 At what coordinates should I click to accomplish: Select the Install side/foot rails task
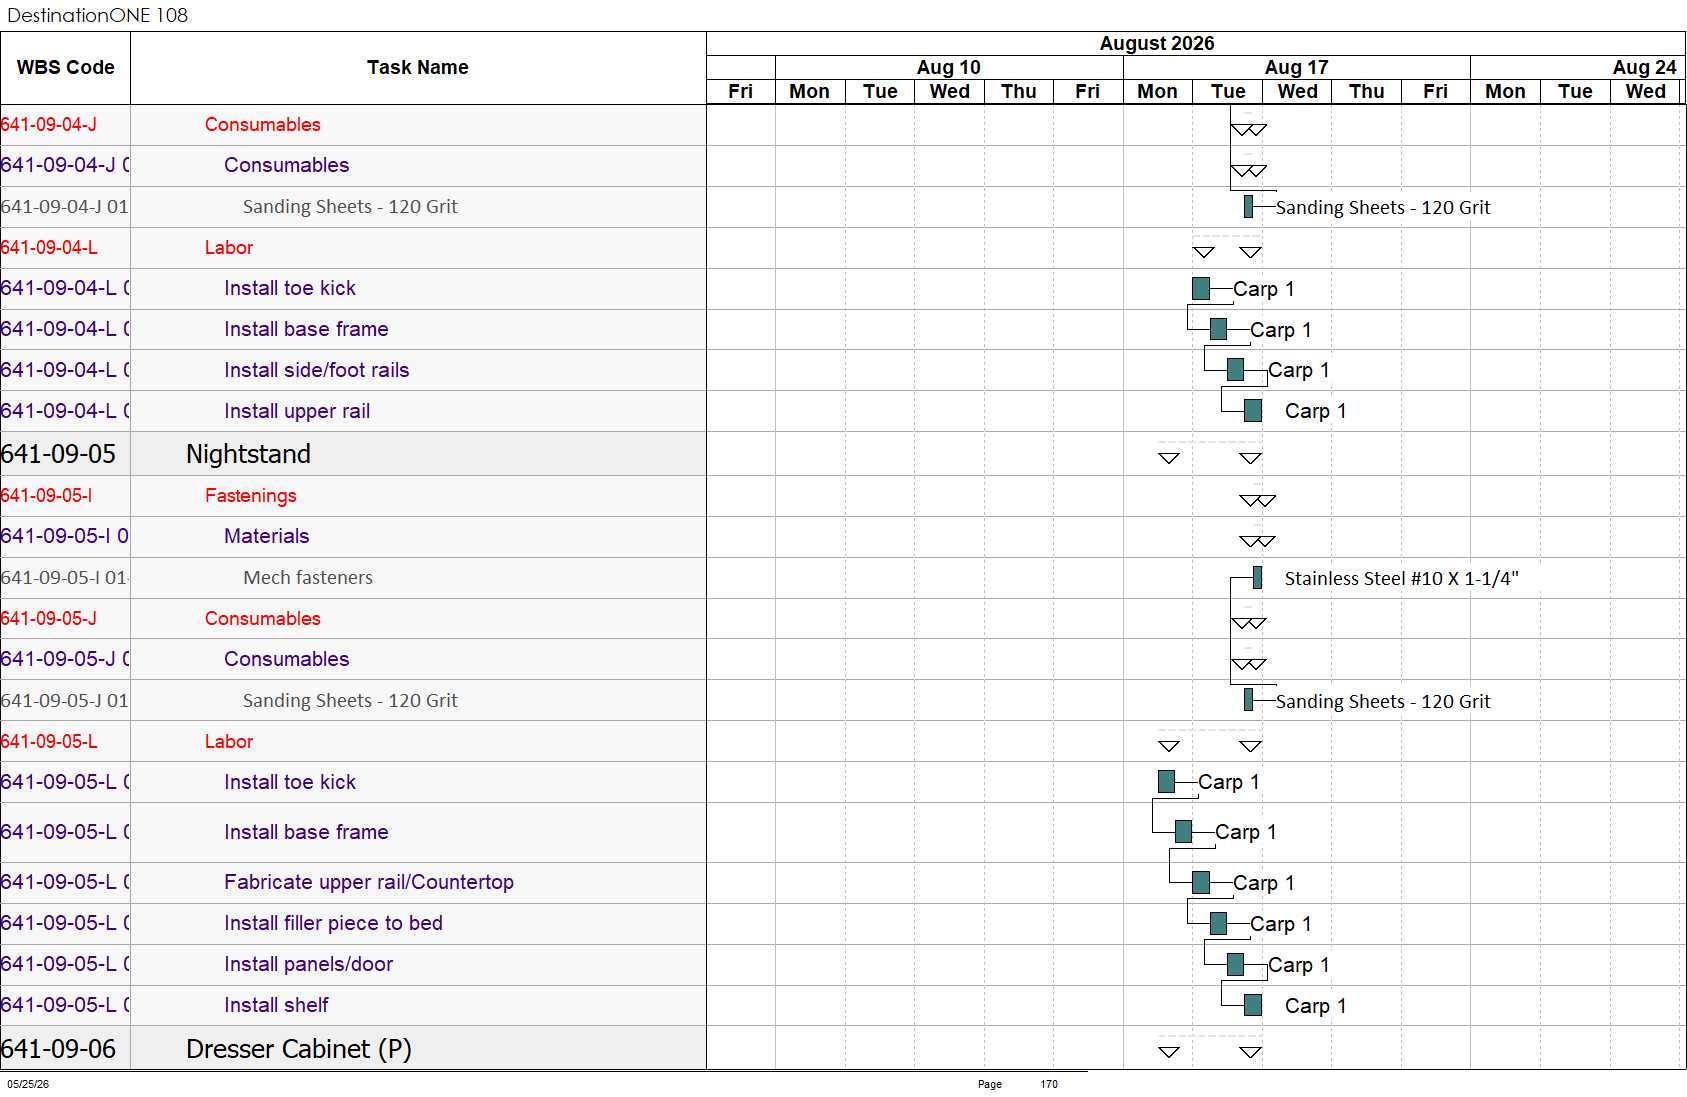317,370
